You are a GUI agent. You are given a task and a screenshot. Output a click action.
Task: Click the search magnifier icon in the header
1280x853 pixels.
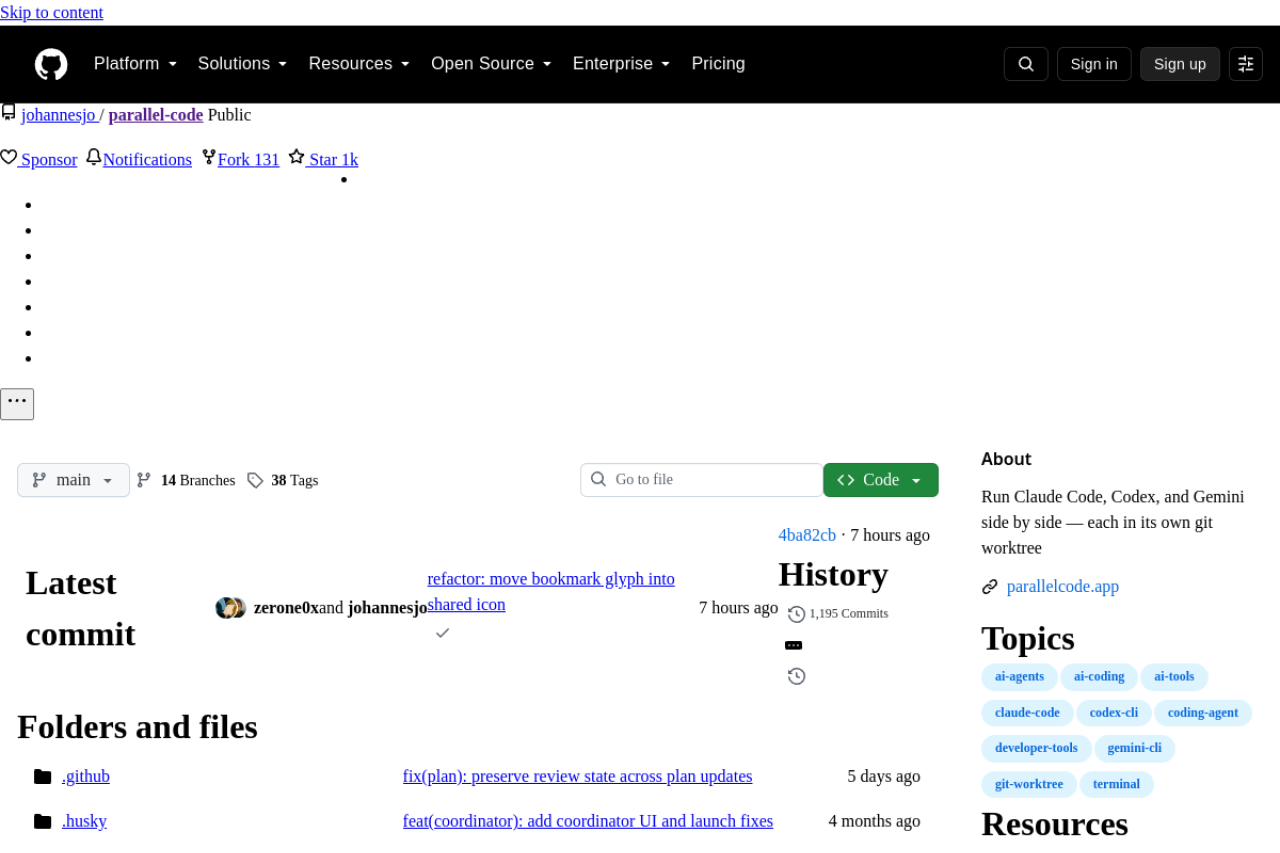pyautogui.click(x=1026, y=64)
